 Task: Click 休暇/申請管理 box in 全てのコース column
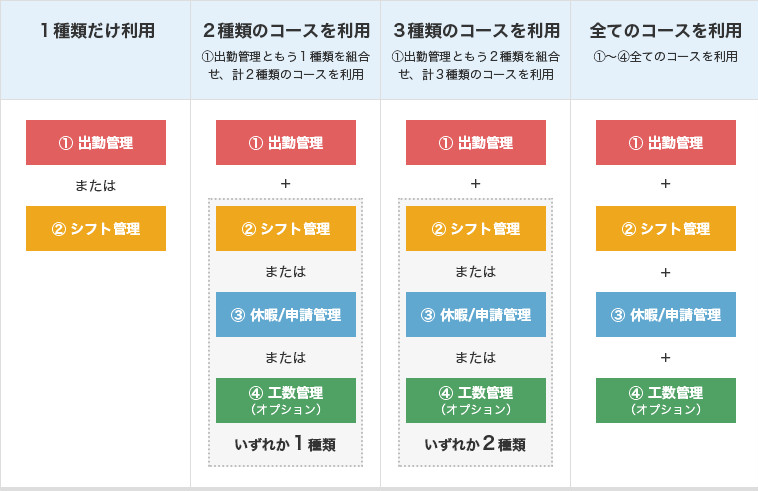tap(666, 315)
